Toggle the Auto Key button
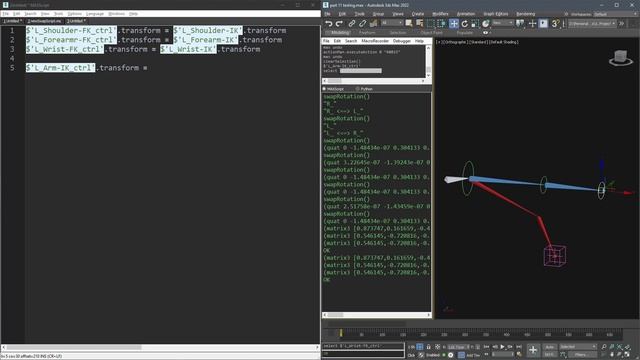 549,347
